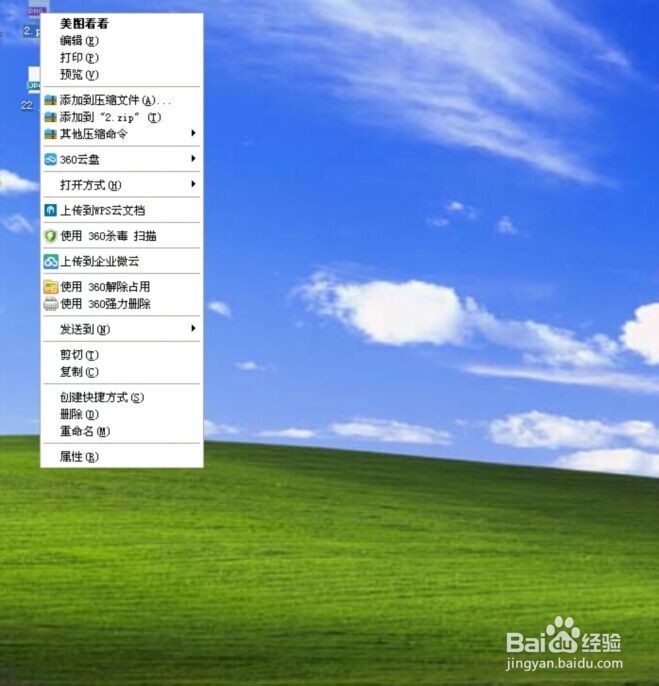Expand the 360云盘 submenu arrow

pyautogui.click(x=193, y=158)
